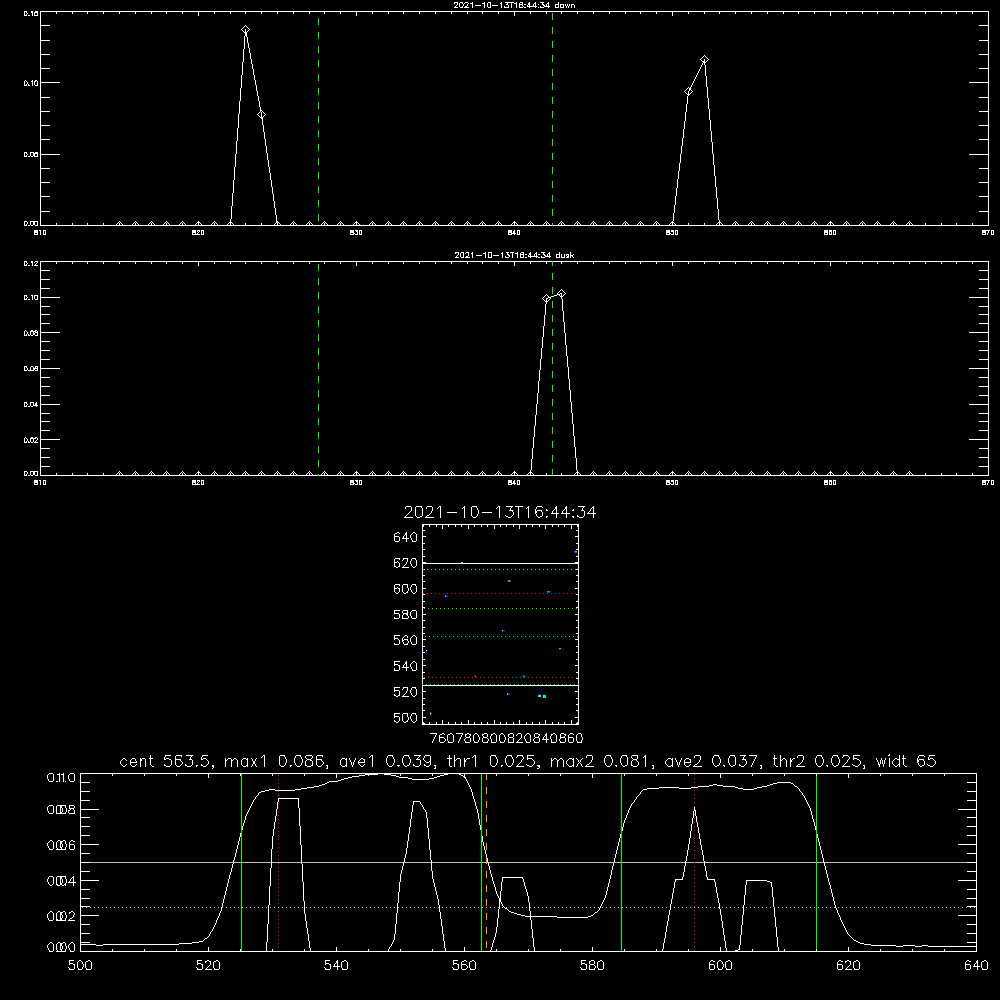Click the x-axis label "500" of the bottom plot

(x=80, y=966)
